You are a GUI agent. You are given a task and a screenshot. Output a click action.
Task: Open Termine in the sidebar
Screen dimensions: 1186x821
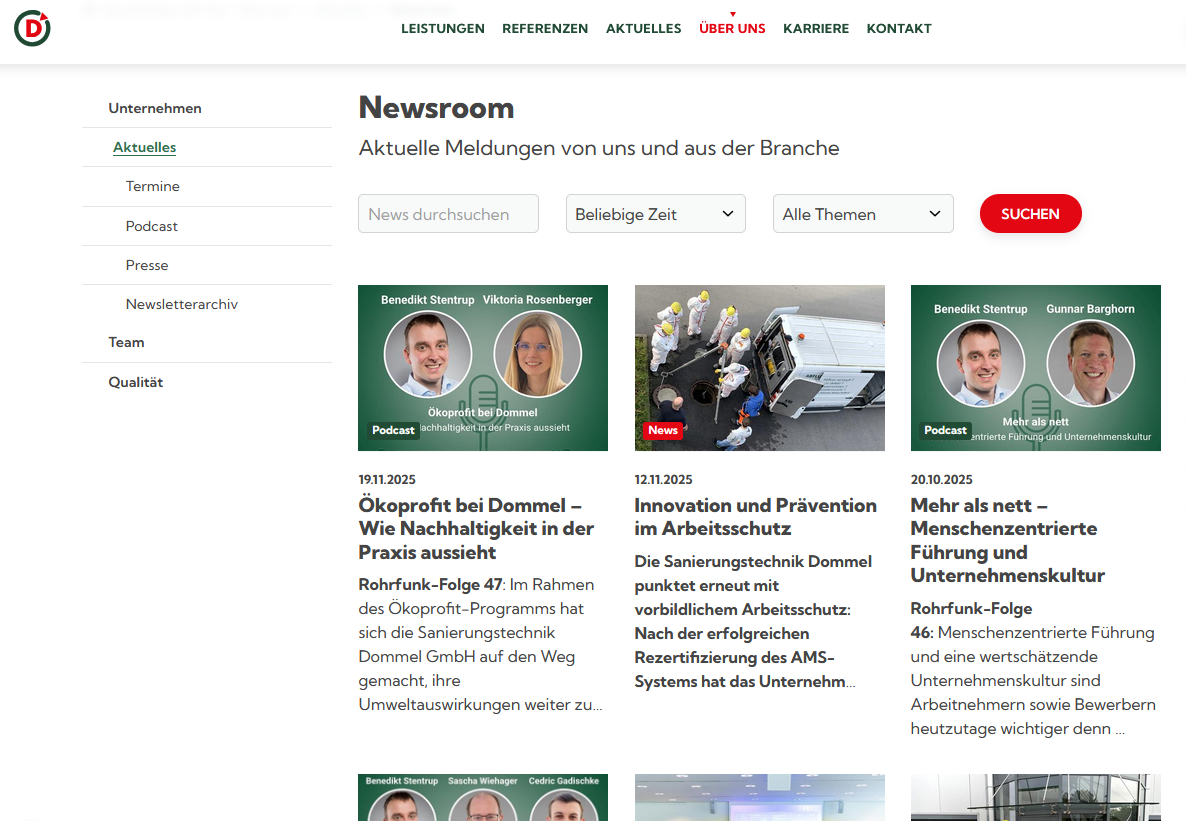(153, 187)
